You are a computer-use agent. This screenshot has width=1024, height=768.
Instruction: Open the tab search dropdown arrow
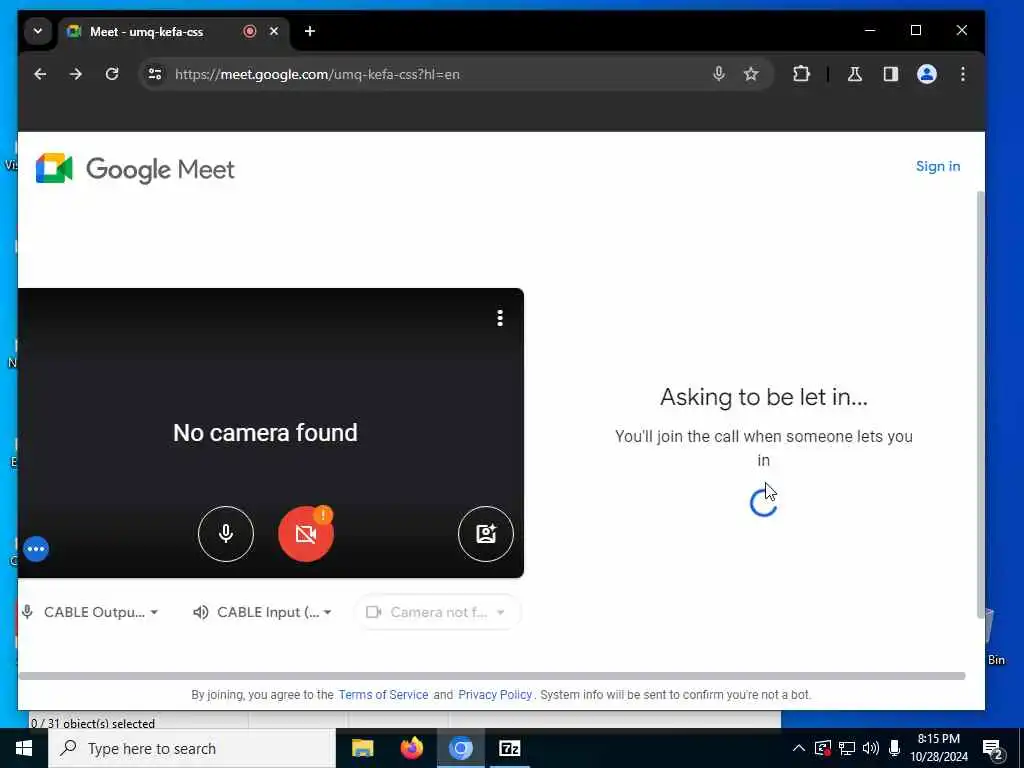coord(38,31)
